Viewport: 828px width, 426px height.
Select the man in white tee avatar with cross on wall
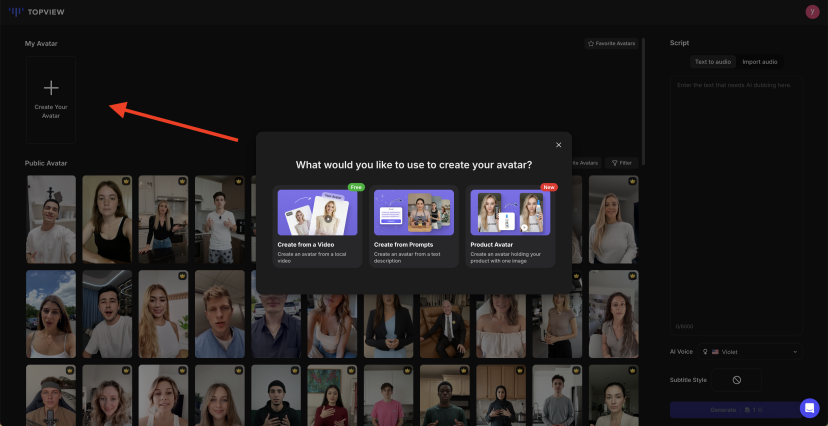[51, 219]
